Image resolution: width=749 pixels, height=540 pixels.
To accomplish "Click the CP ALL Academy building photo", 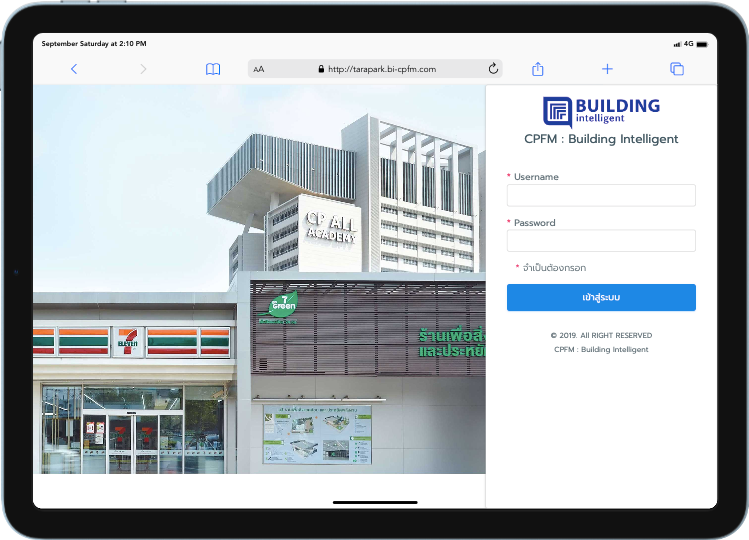I will click(259, 280).
